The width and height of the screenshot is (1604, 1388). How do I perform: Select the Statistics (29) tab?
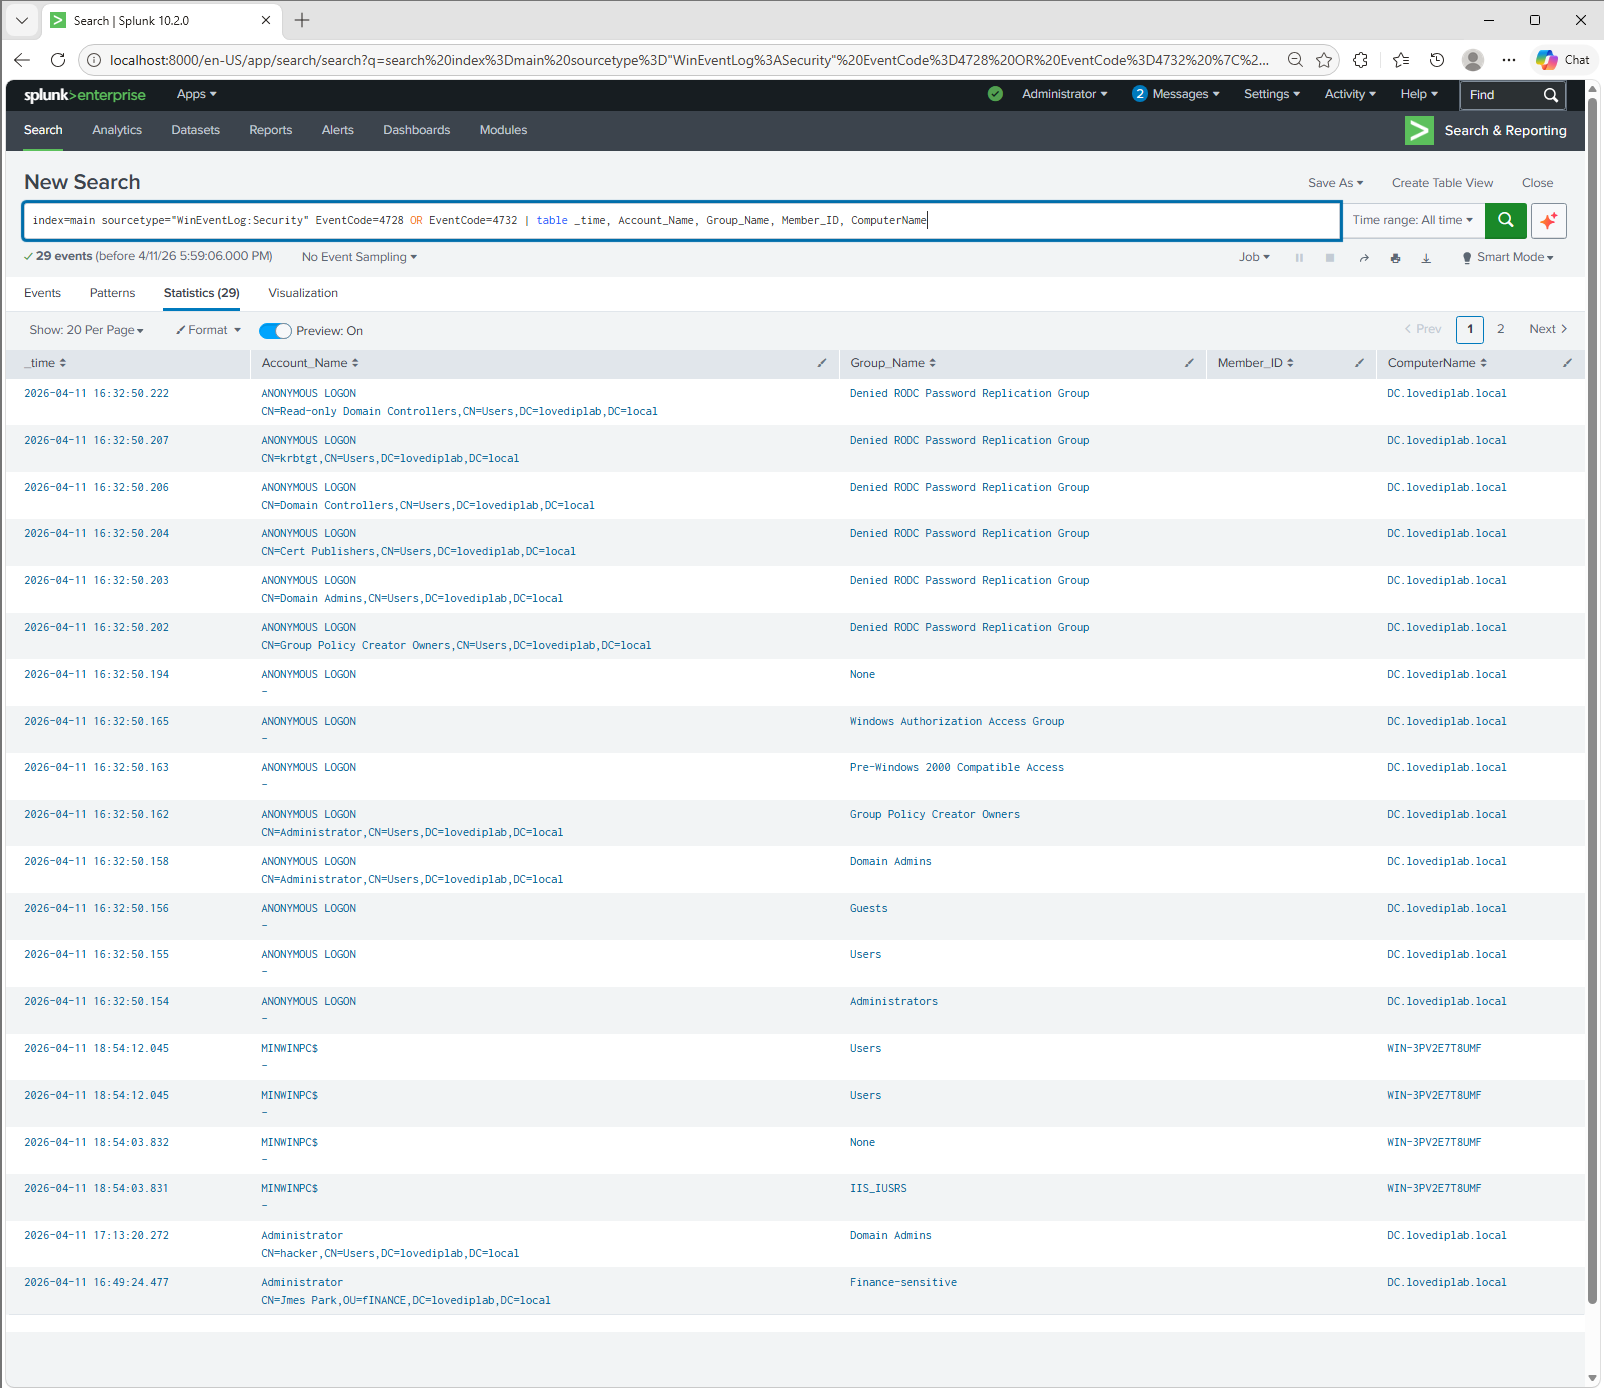pos(201,293)
